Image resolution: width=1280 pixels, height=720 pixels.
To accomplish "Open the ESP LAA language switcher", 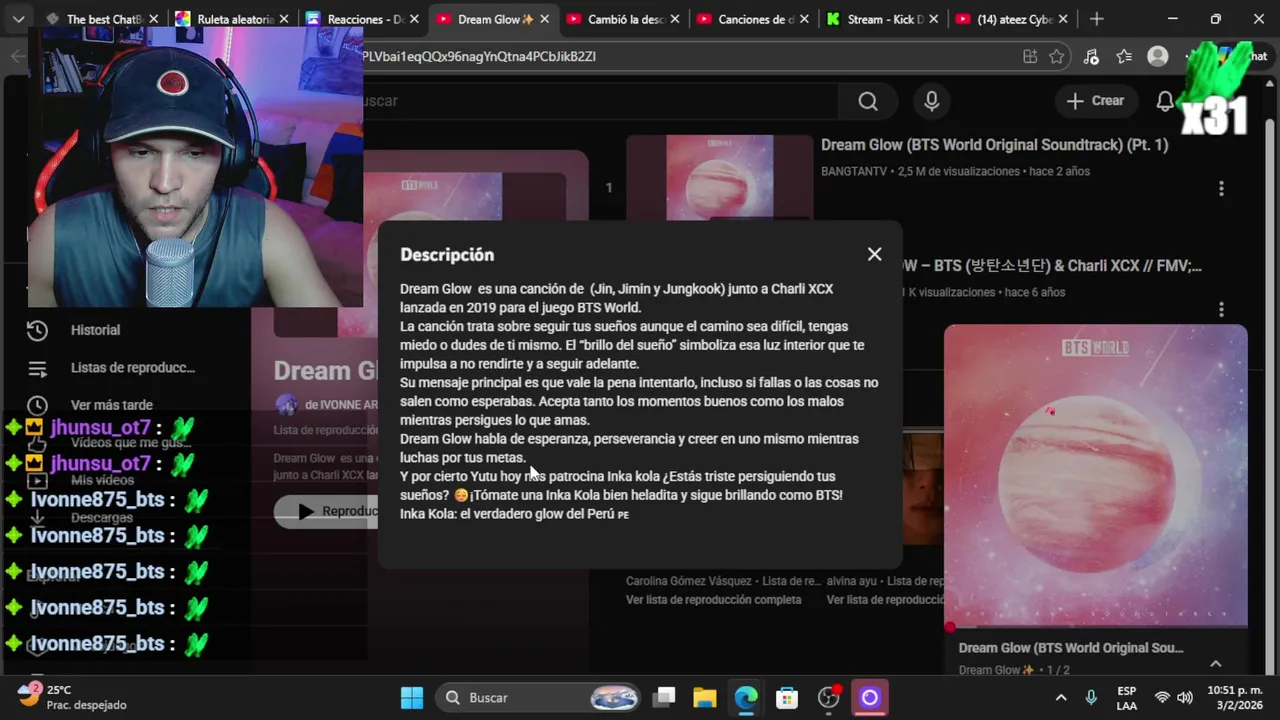I will 1127,697.
